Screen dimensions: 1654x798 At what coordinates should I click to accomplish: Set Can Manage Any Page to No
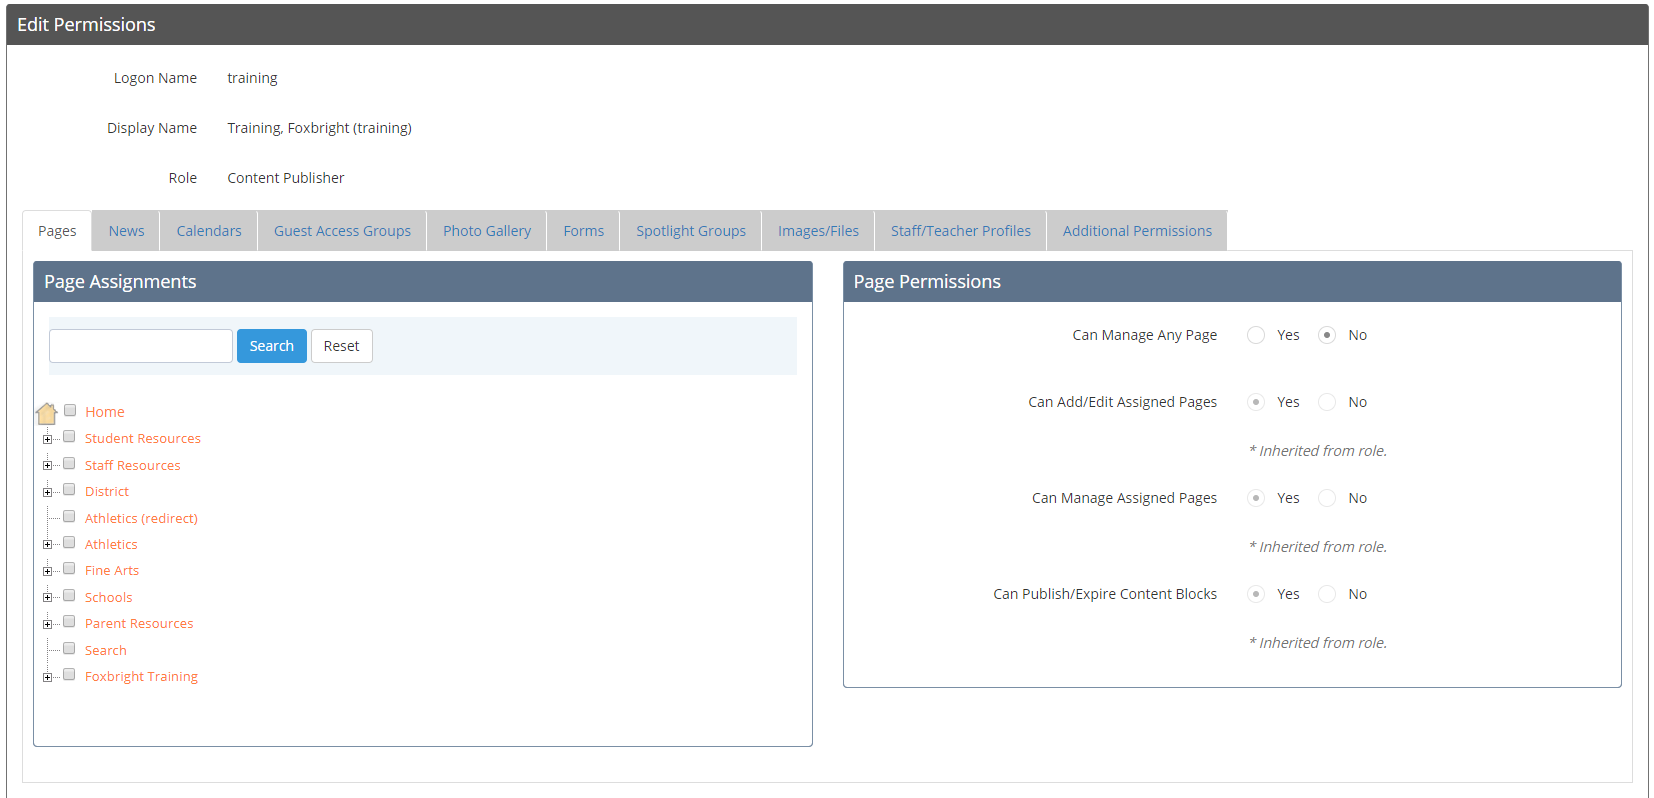coord(1327,335)
